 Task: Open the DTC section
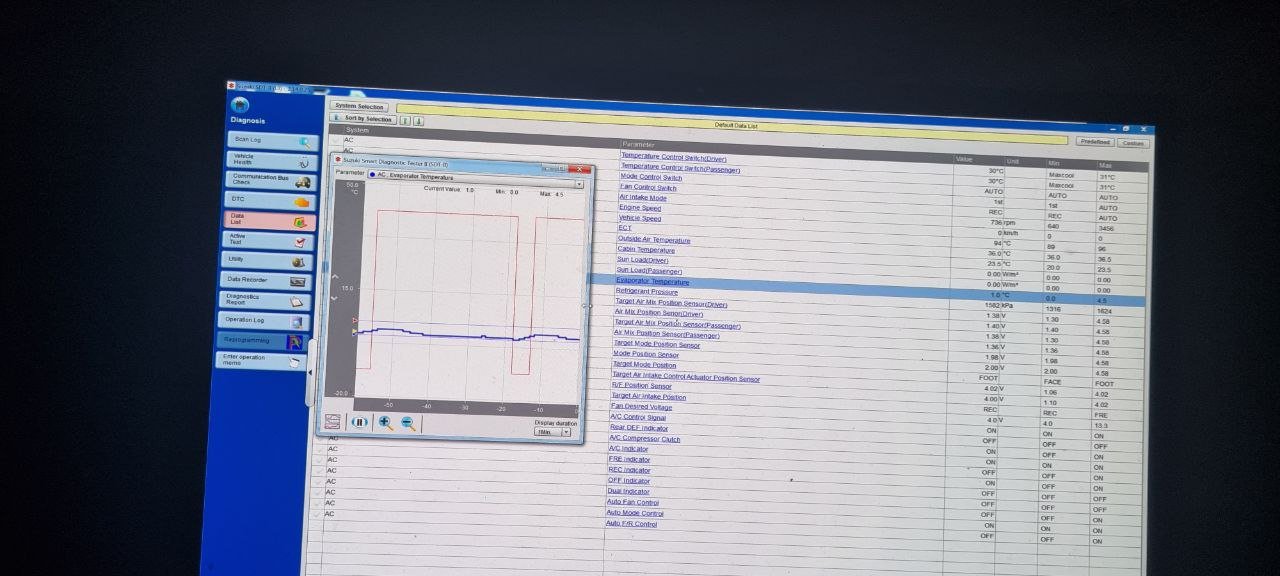(x=270, y=201)
